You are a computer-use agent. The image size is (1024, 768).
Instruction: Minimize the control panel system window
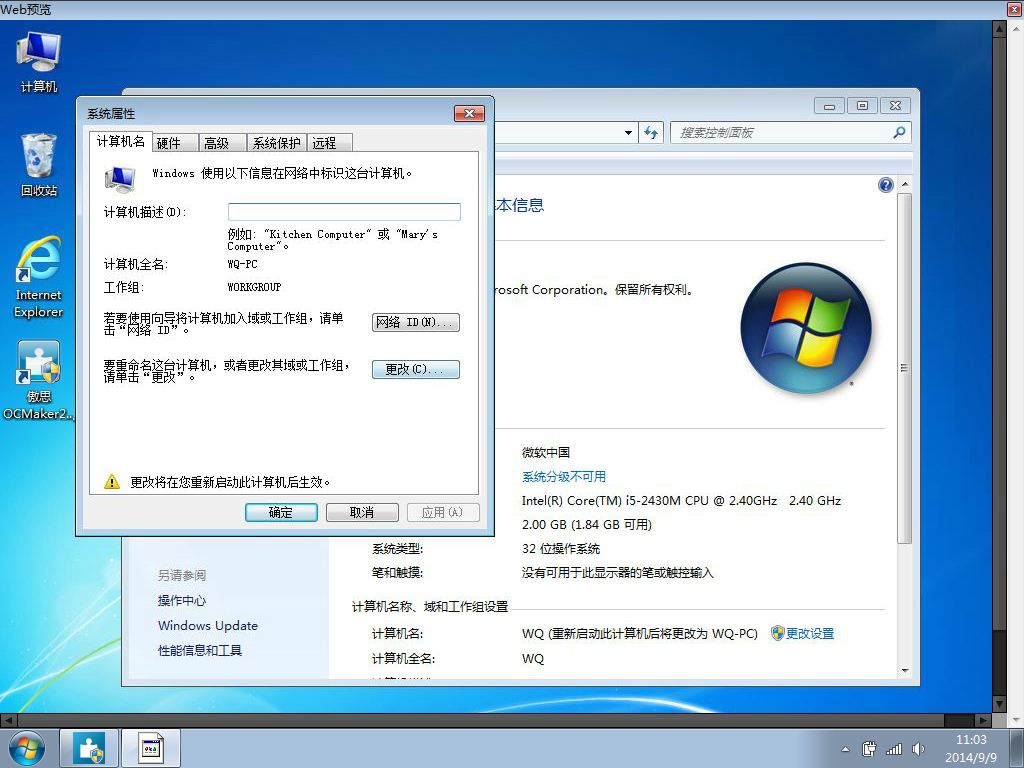pyautogui.click(x=829, y=106)
